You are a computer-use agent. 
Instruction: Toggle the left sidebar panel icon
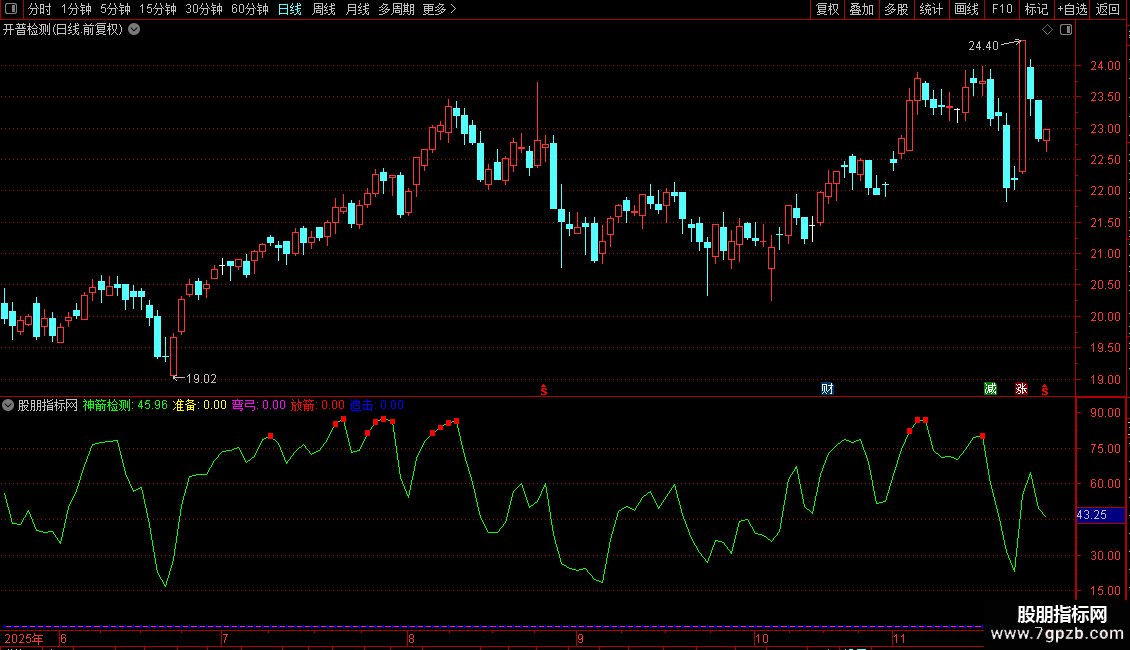click(x=11, y=9)
